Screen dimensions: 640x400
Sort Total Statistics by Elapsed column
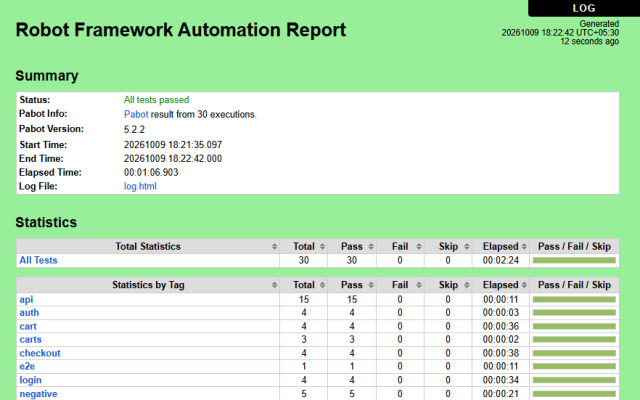tap(501, 247)
